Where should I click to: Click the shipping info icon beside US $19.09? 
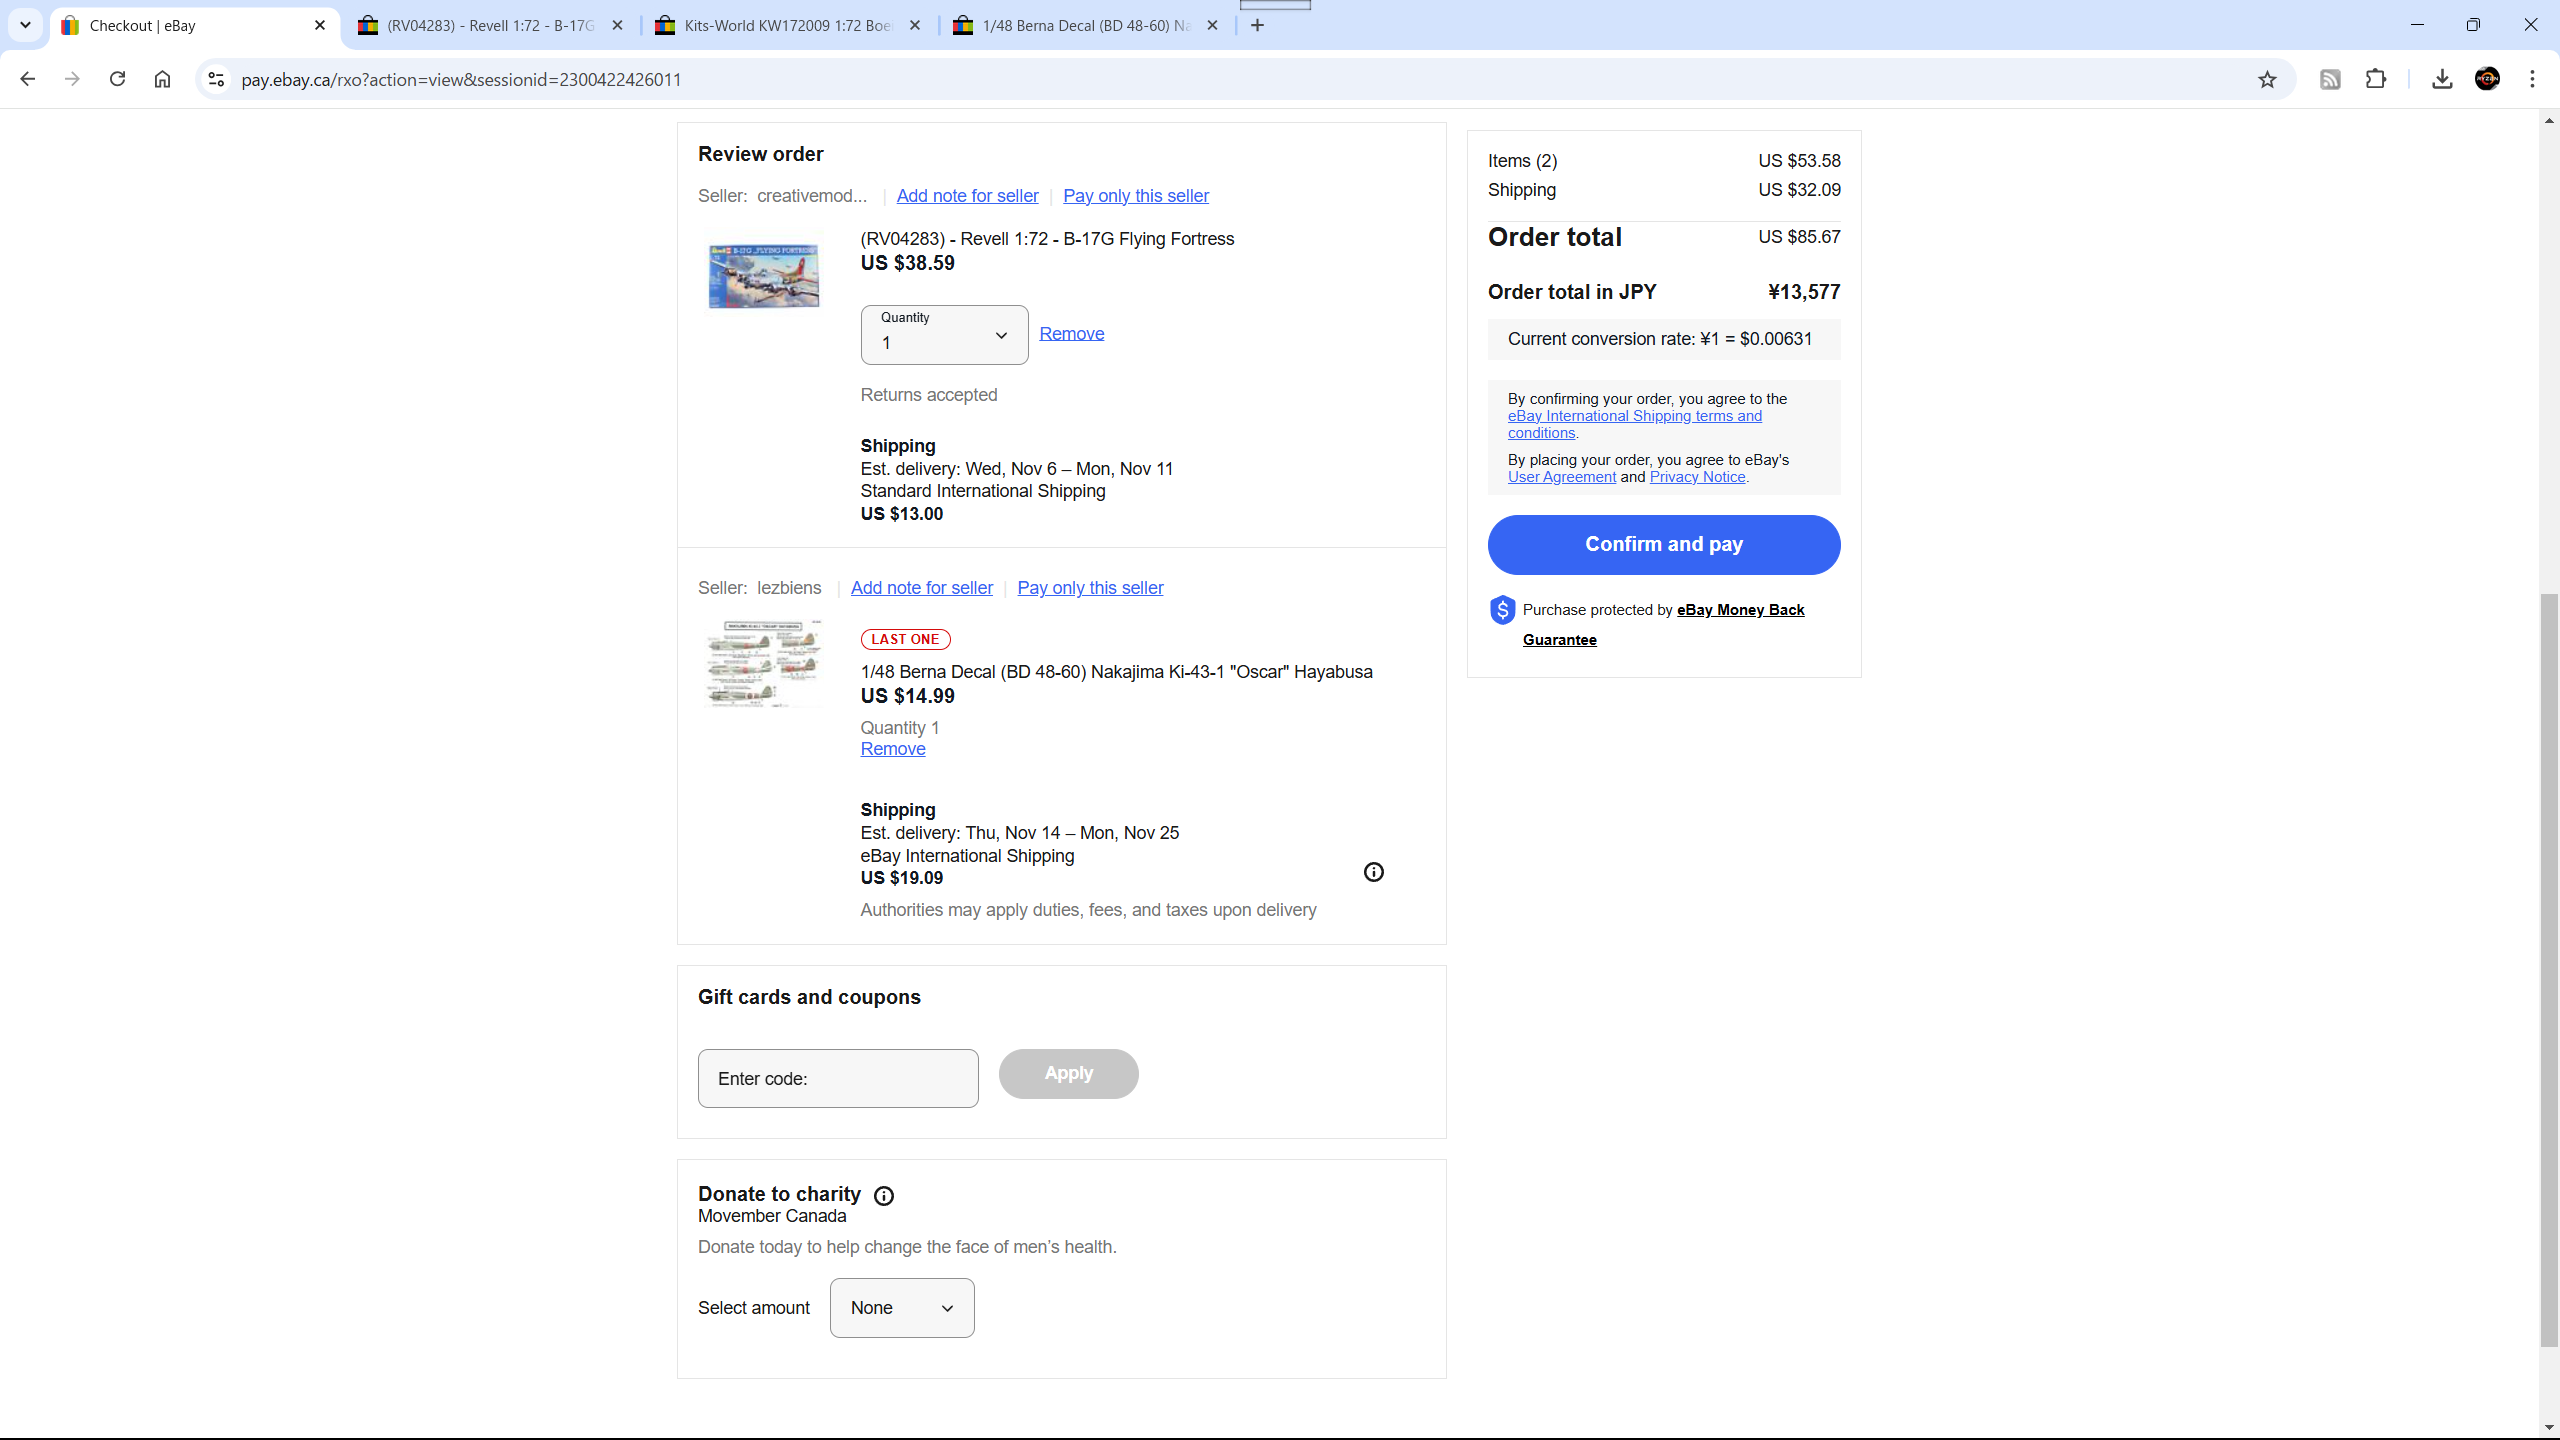click(1374, 872)
